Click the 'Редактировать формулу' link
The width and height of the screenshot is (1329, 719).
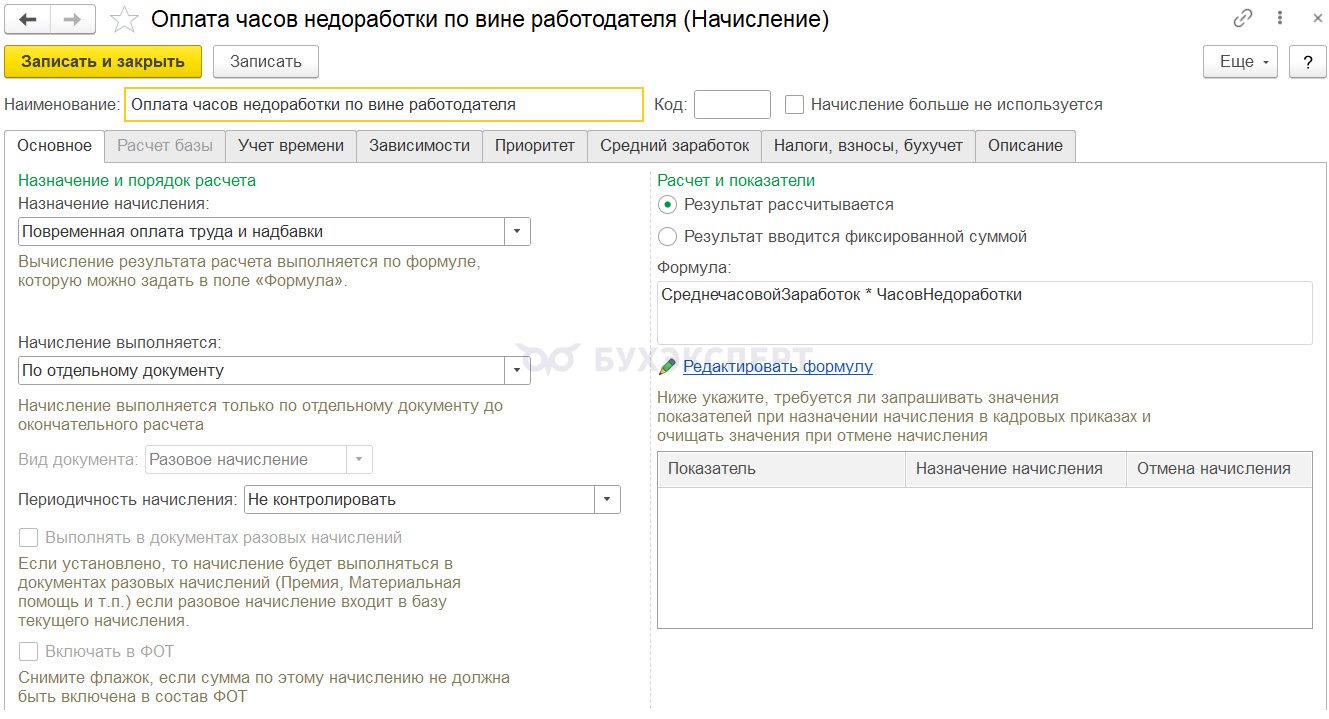pos(777,367)
